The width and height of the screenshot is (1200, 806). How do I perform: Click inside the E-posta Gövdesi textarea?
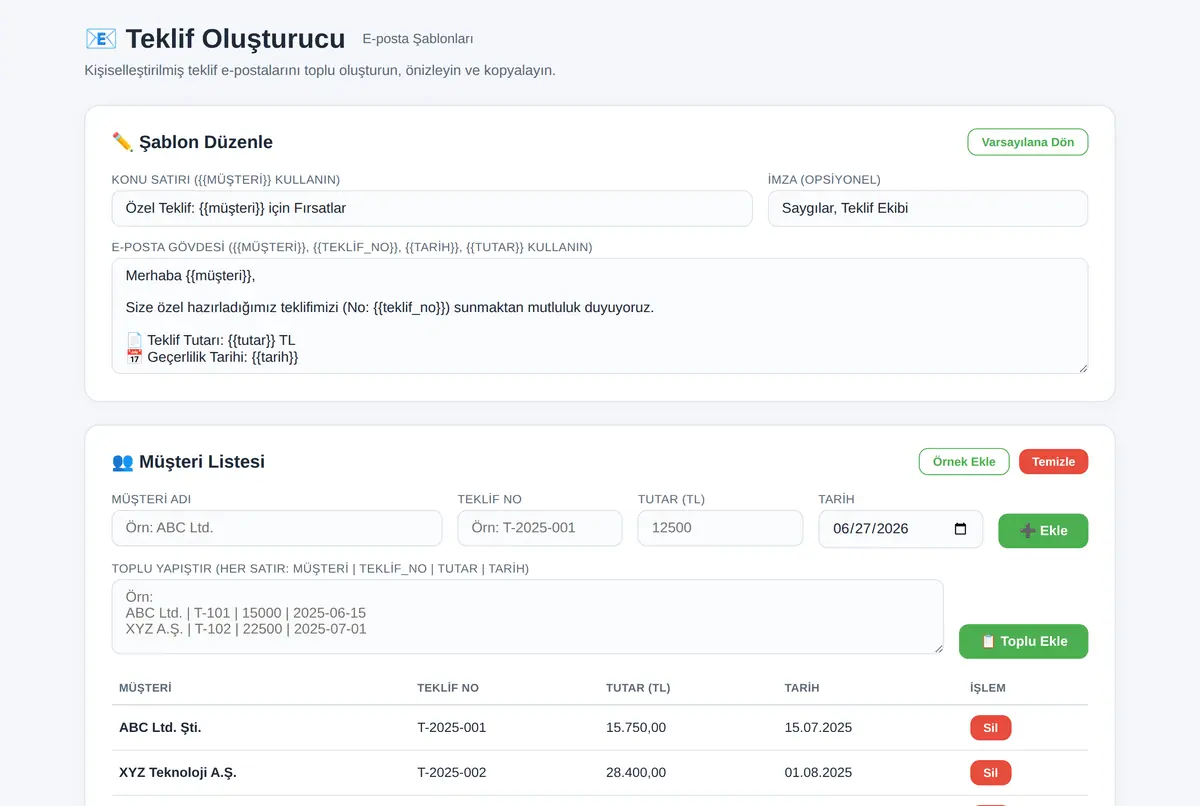click(x=600, y=316)
